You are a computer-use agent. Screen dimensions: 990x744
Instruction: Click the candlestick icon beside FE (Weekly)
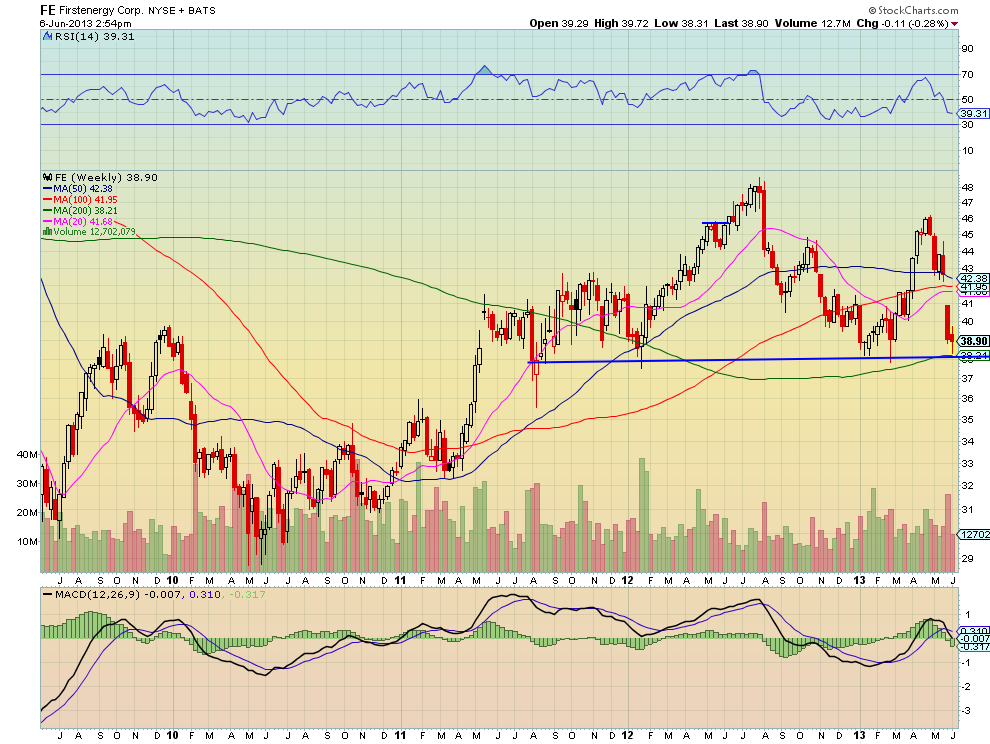[x=47, y=177]
